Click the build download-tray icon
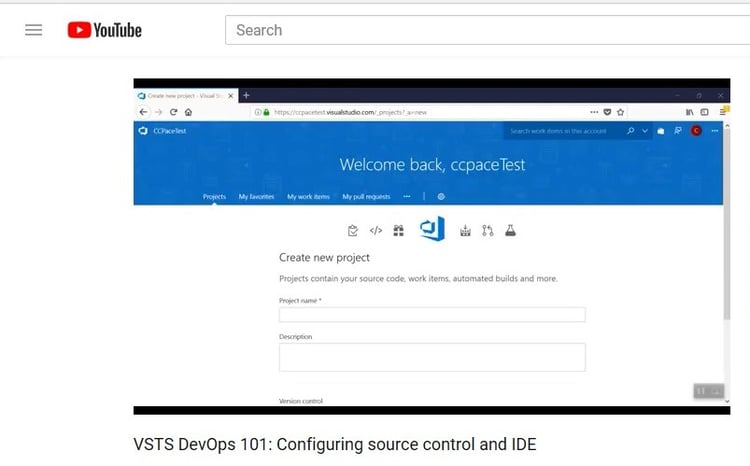This screenshot has width=750, height=466. point(465,231)
